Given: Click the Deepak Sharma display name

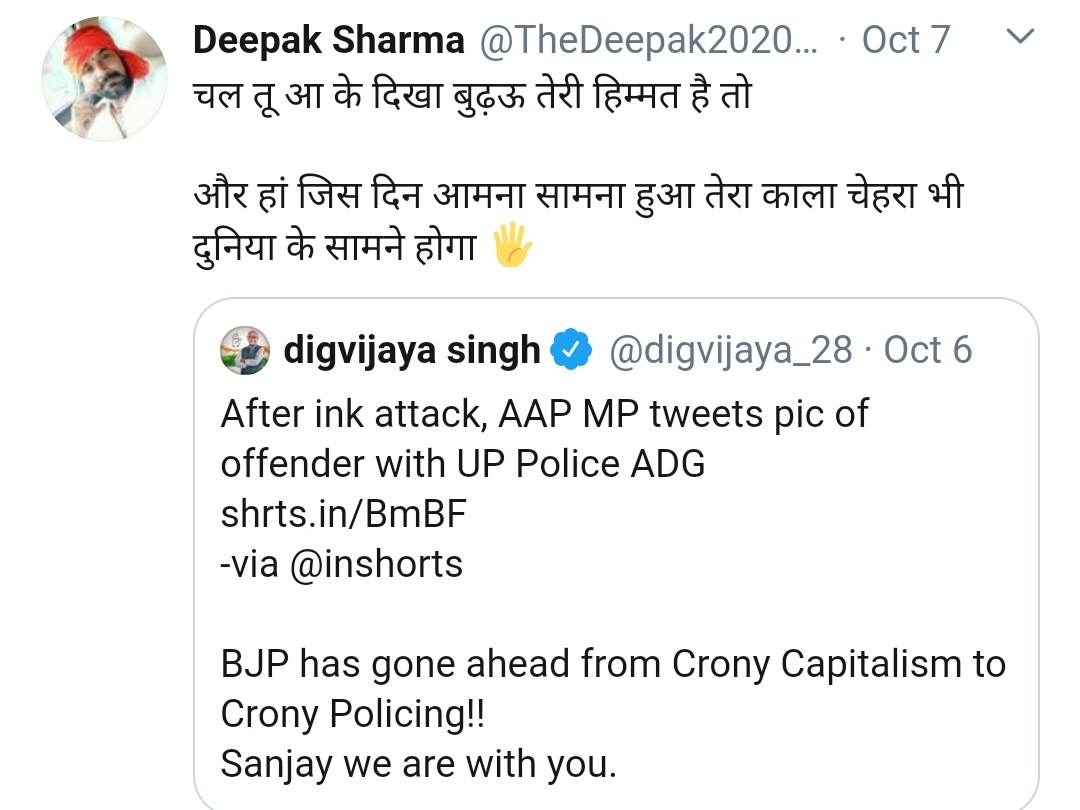Looking at the screenshot, I should 328,41.
